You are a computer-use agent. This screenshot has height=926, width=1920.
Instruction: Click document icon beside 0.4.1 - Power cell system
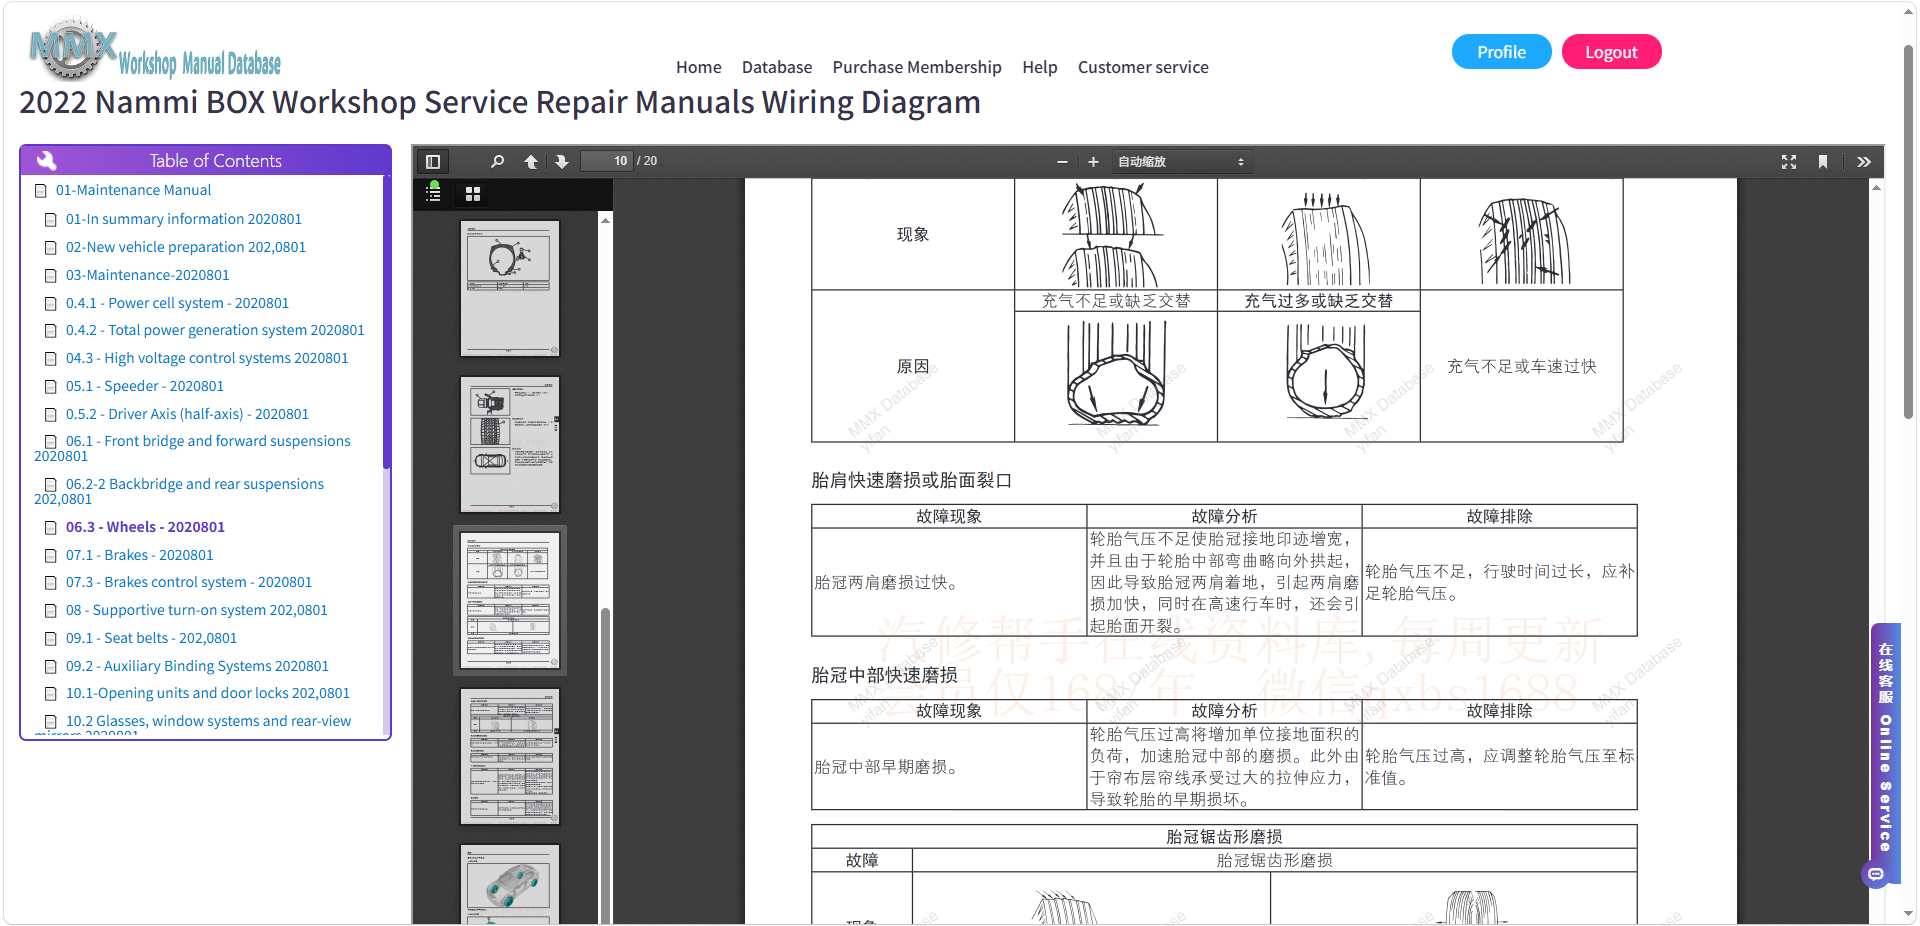[51, 304]
